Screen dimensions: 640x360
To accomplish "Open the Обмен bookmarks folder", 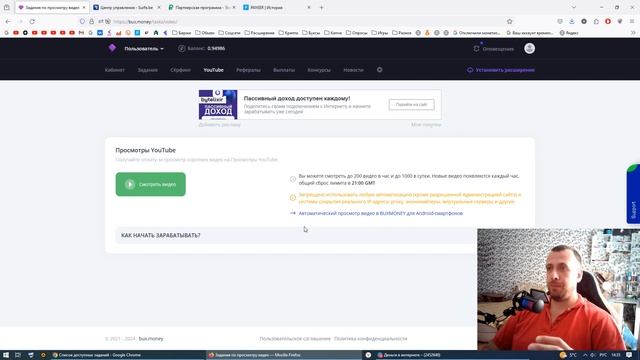I will 204,33.
